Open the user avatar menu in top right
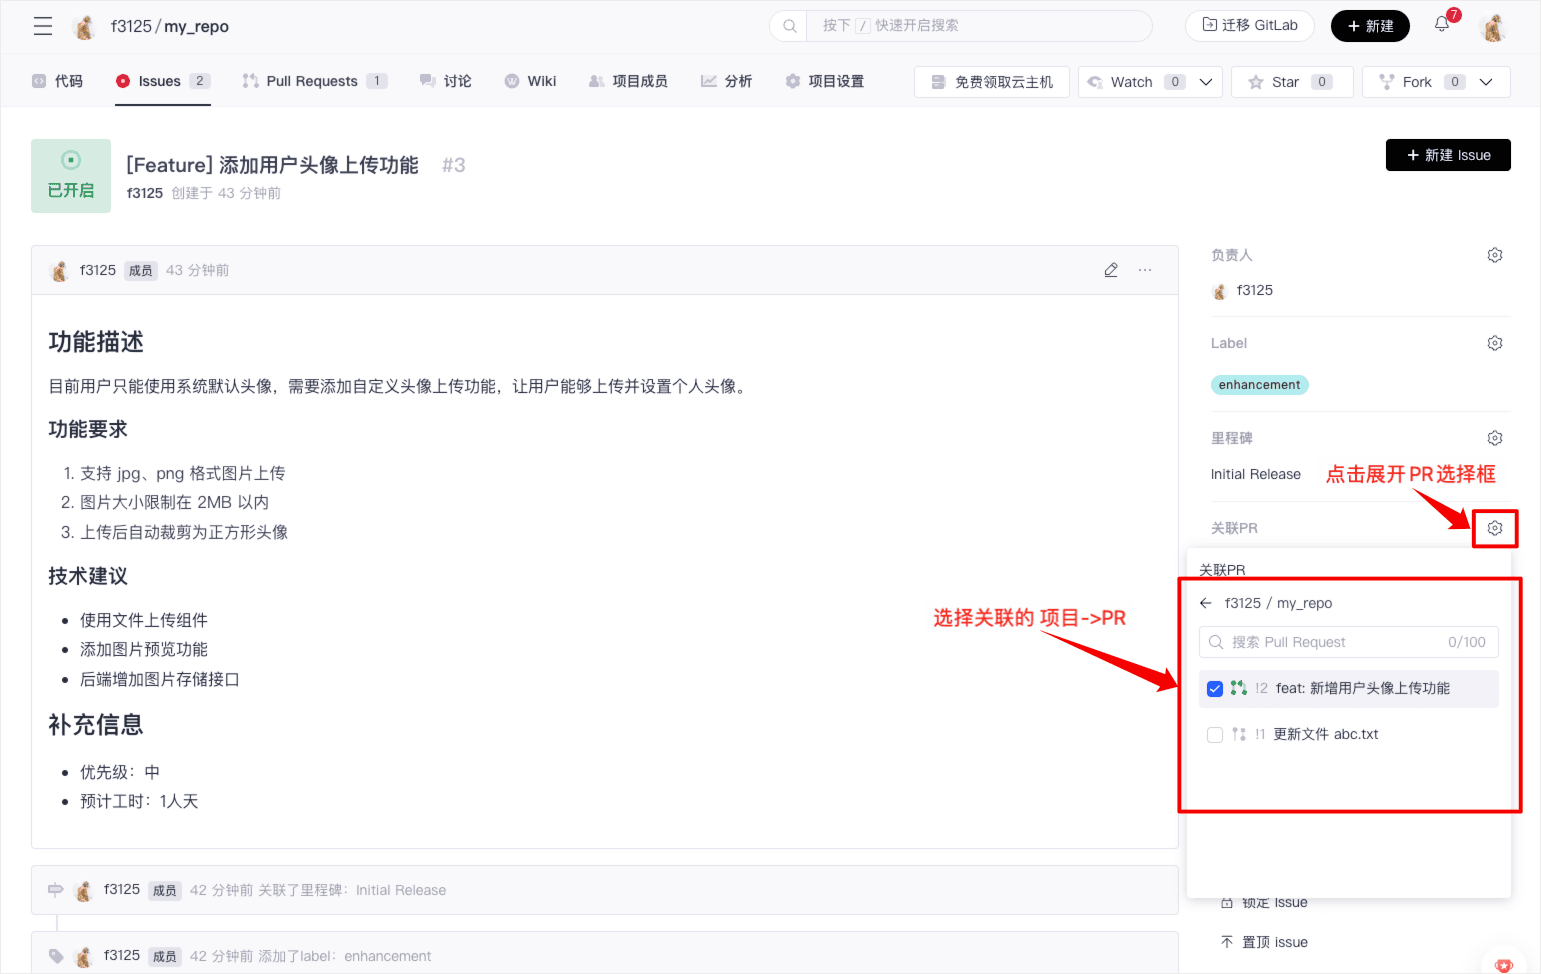Image resolution: width=1541 pixels, height=974 pixels. [x=1494, y=27]
